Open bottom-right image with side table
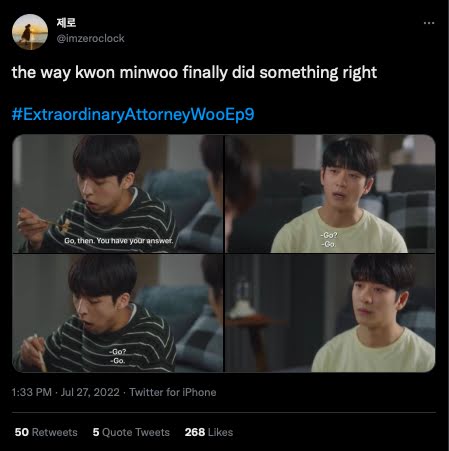The image size is (449, 451). point(330,313)
